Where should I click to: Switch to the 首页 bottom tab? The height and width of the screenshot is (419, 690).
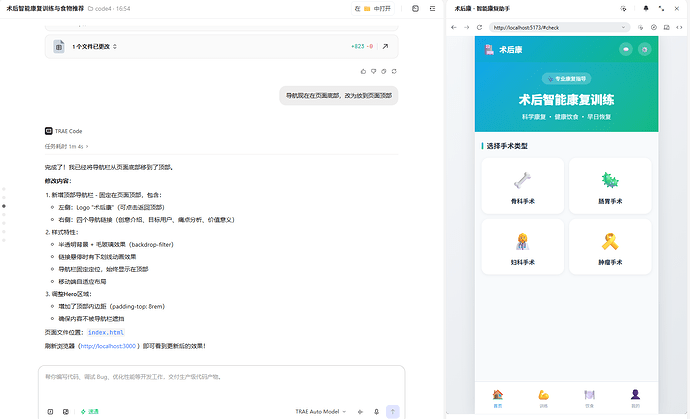click(498, 398)
